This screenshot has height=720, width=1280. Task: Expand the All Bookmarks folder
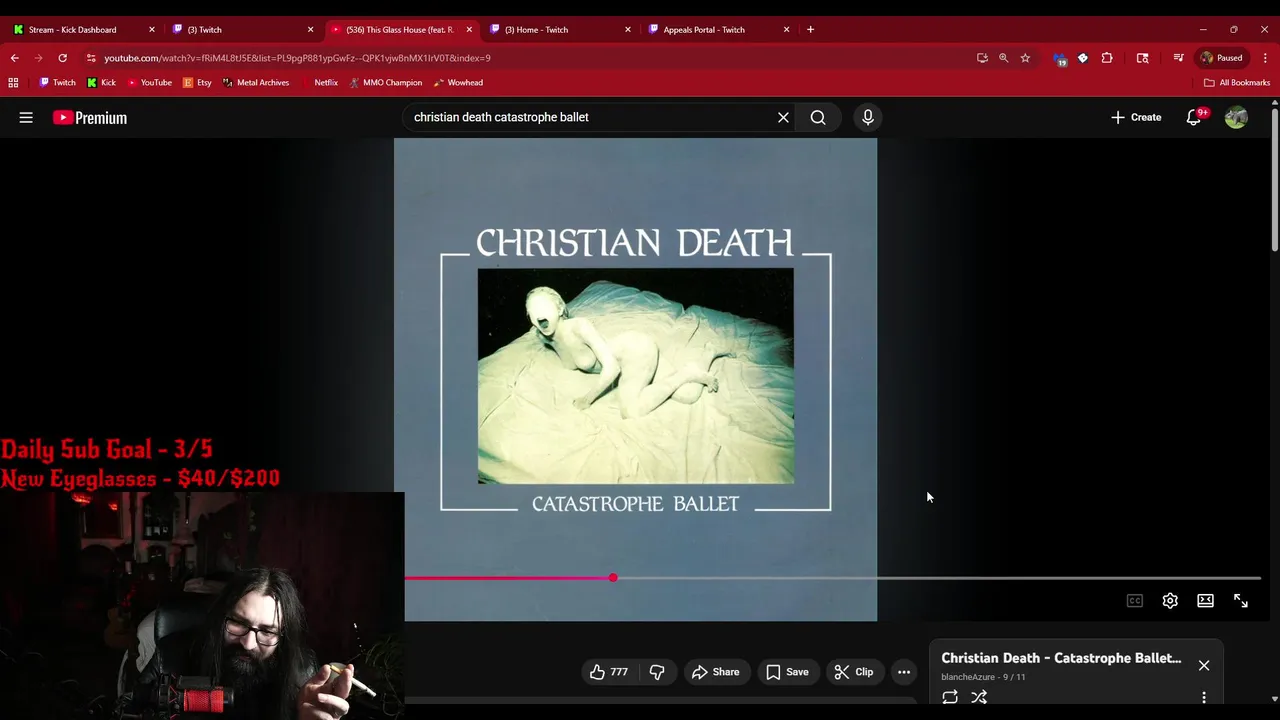(x=1237, y=83)
